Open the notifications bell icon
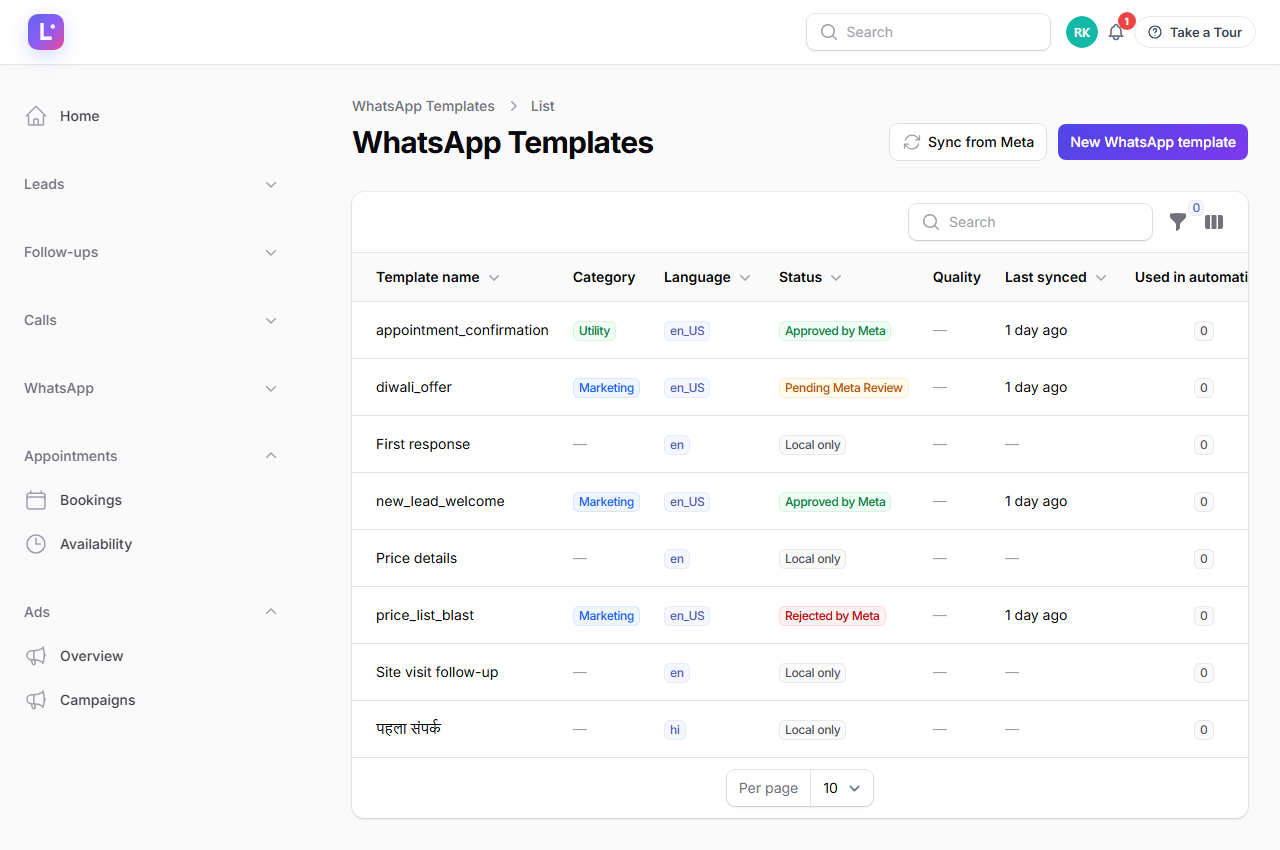This screenshot has width=1280, height=850. point(1116,32)
